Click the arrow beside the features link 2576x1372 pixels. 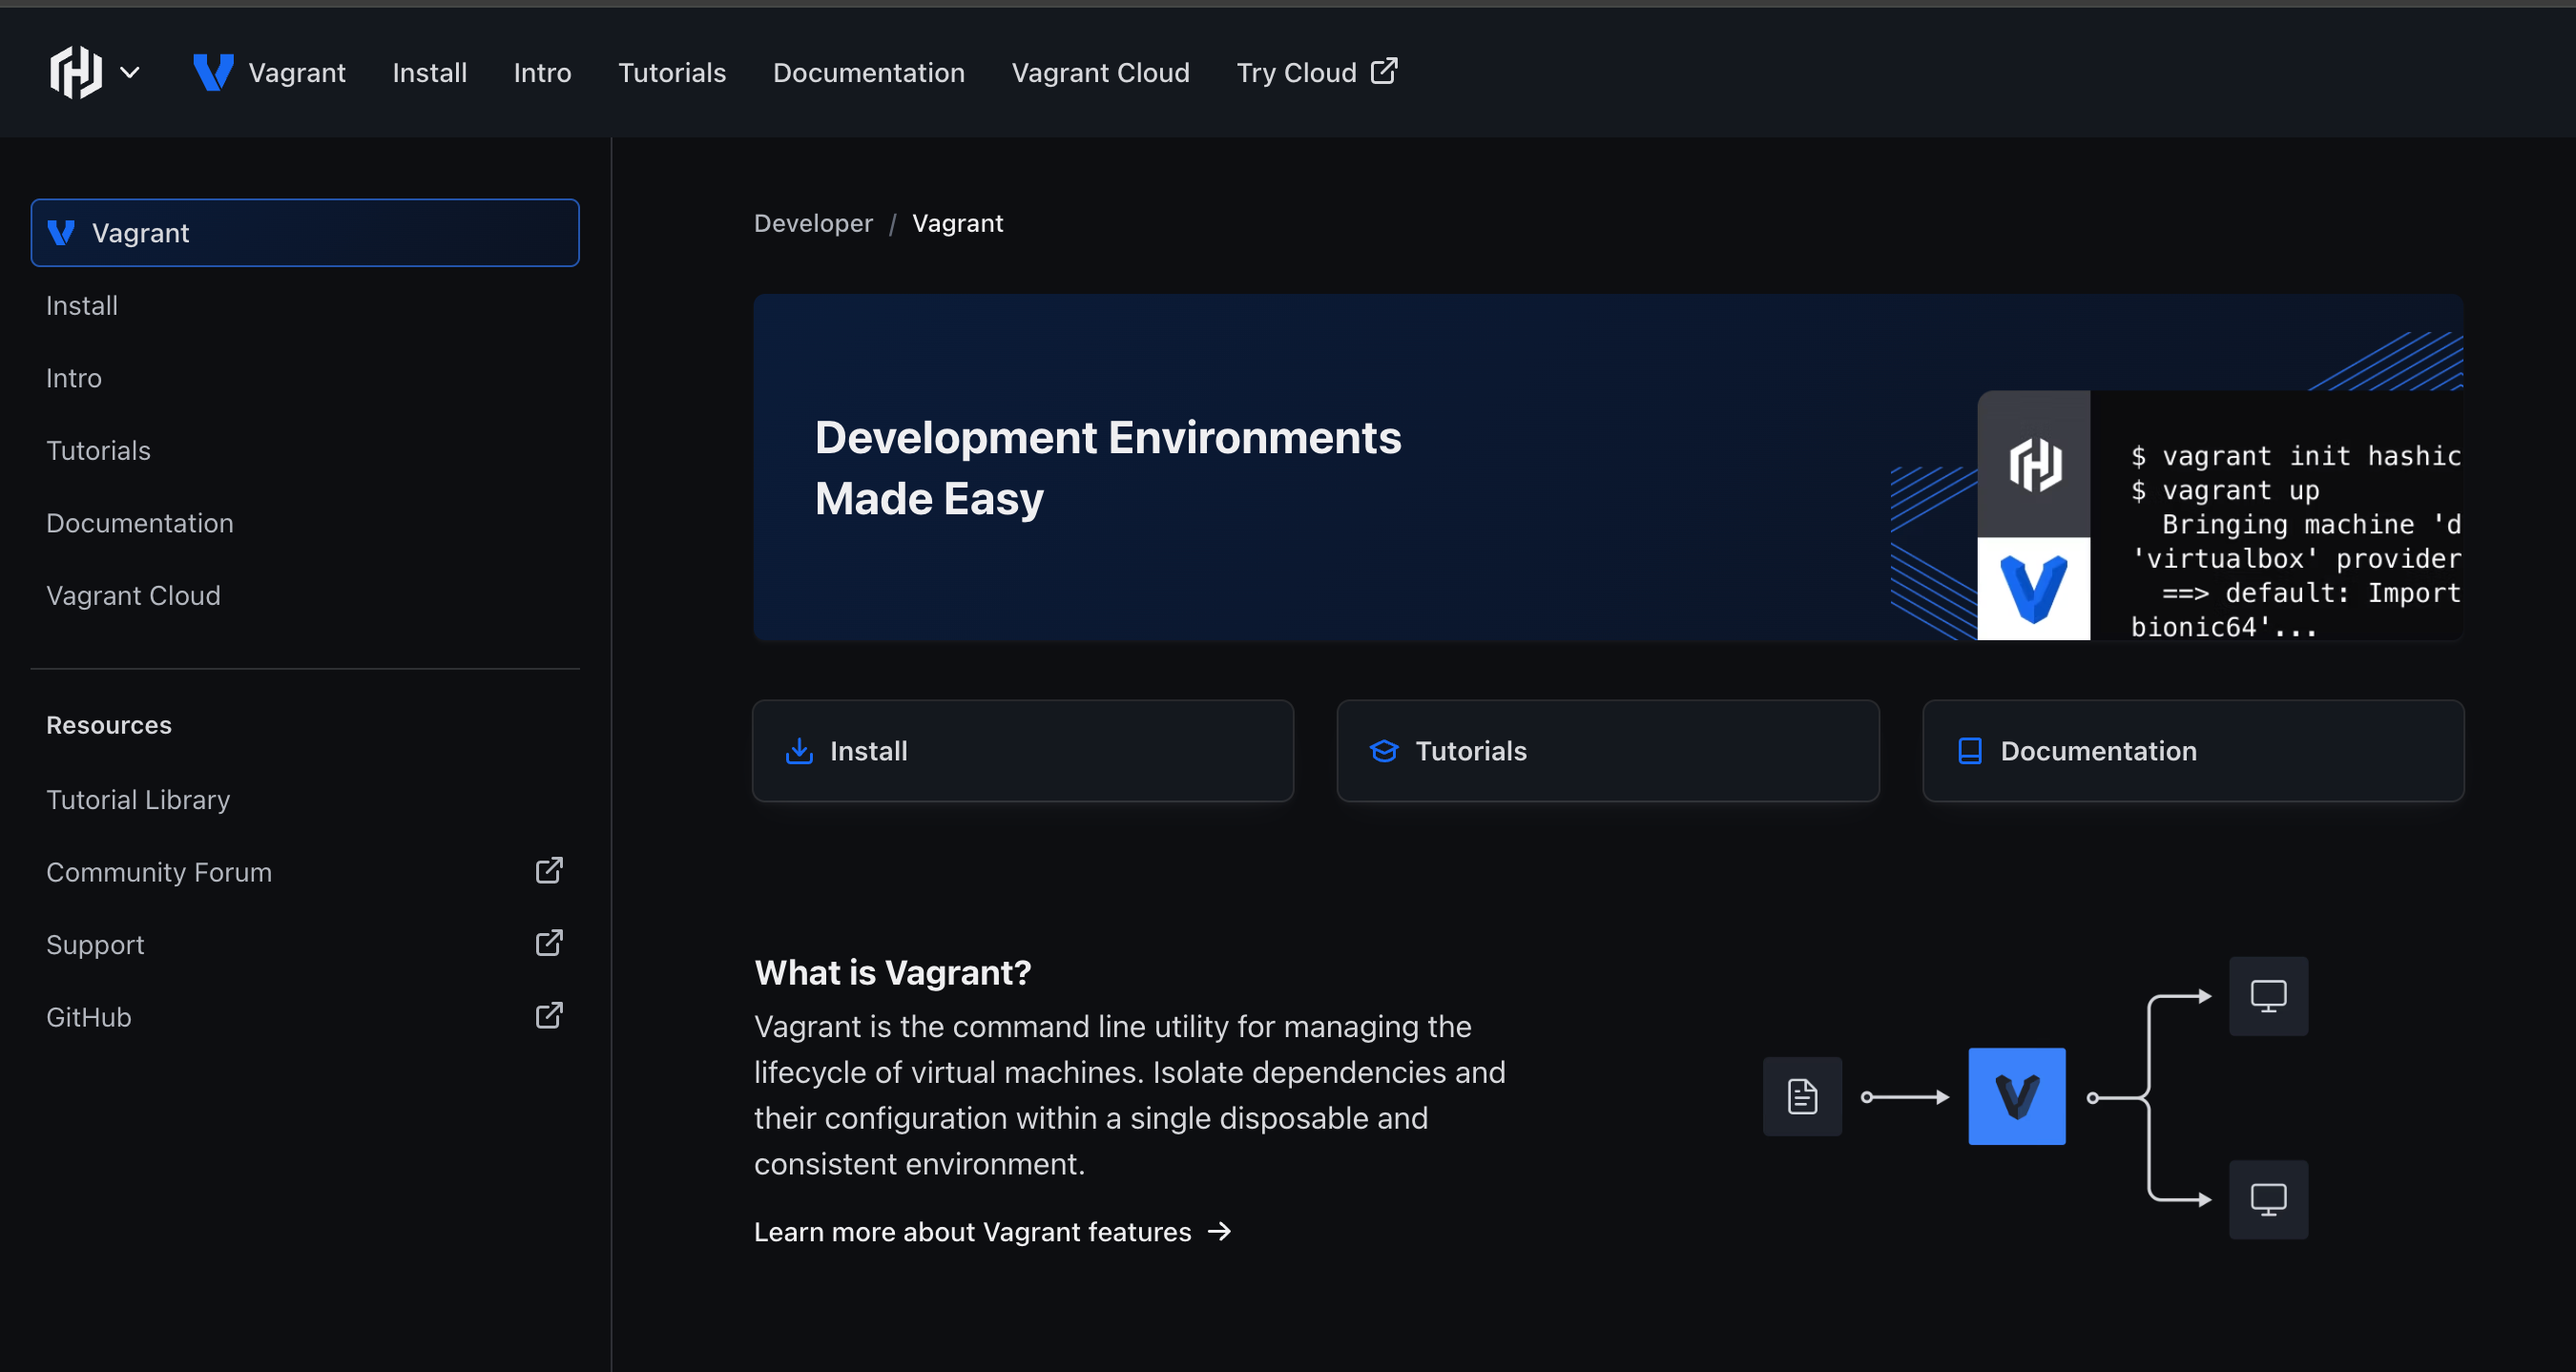pos(1219,1232)
